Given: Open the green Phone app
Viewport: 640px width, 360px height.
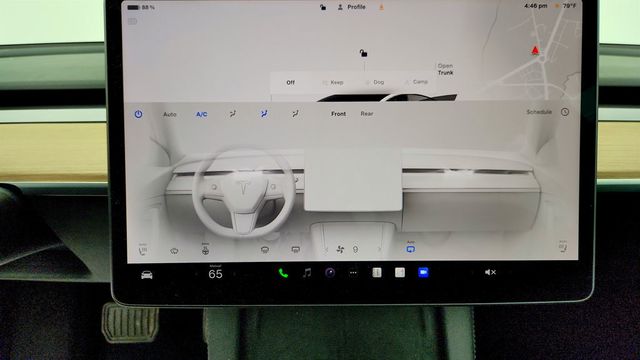Looking at the screenshot, I should tap(283, 273).
